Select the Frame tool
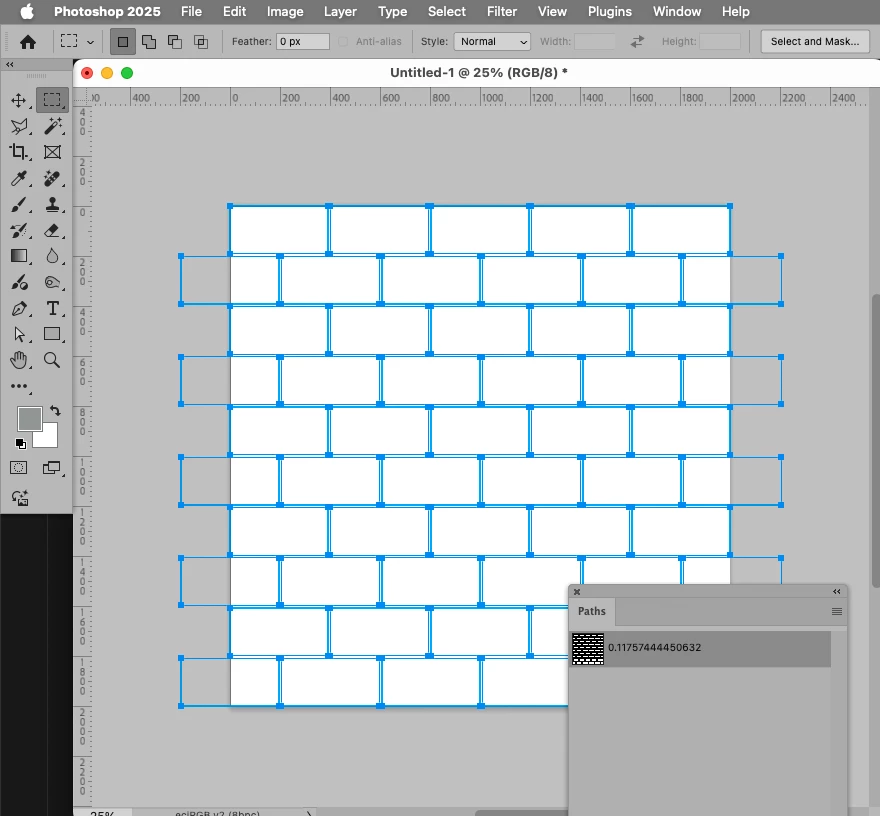Image resolution: width=880 pixels, height=816 pixels. click(x=52, y=152)
